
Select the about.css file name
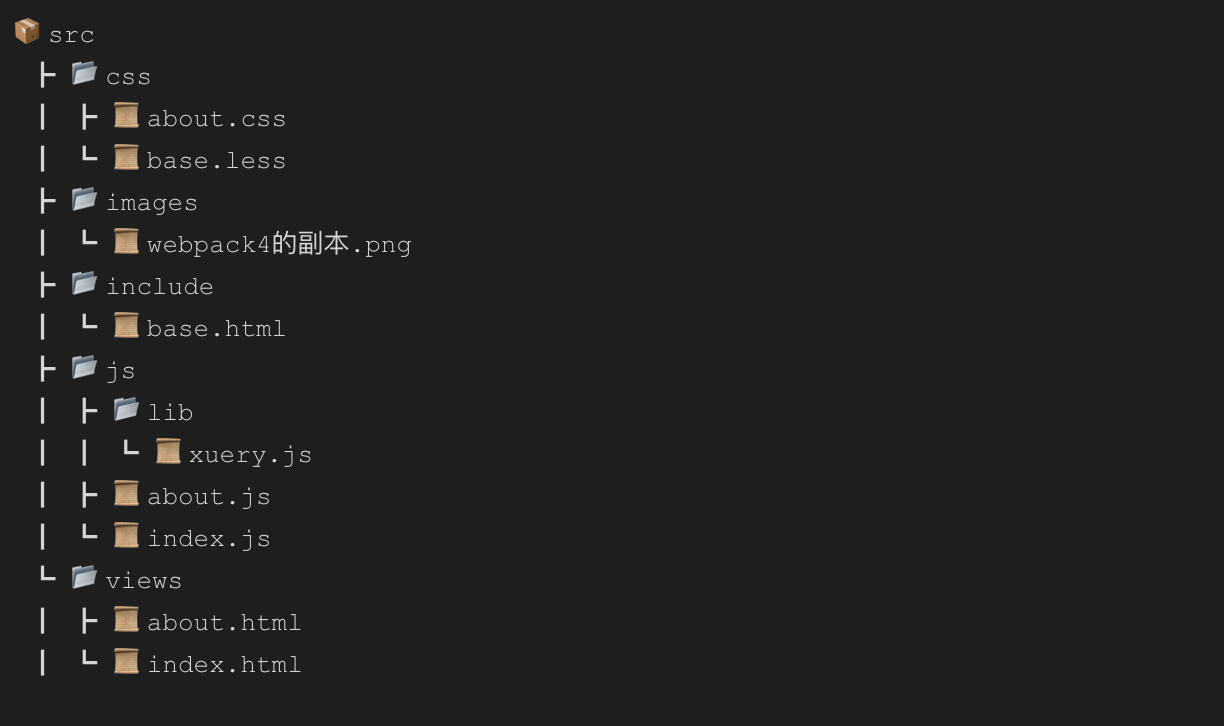coord(216,119)
